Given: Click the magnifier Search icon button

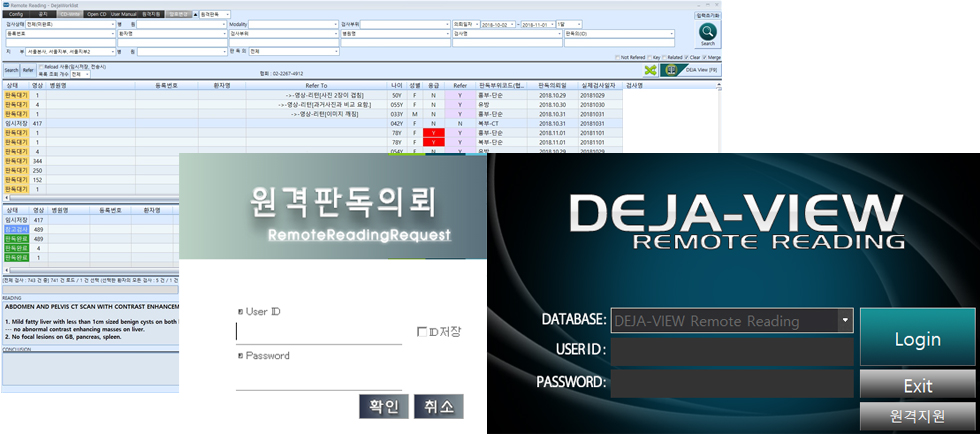Looking at the screenshot, I should [x=708, y=34].
